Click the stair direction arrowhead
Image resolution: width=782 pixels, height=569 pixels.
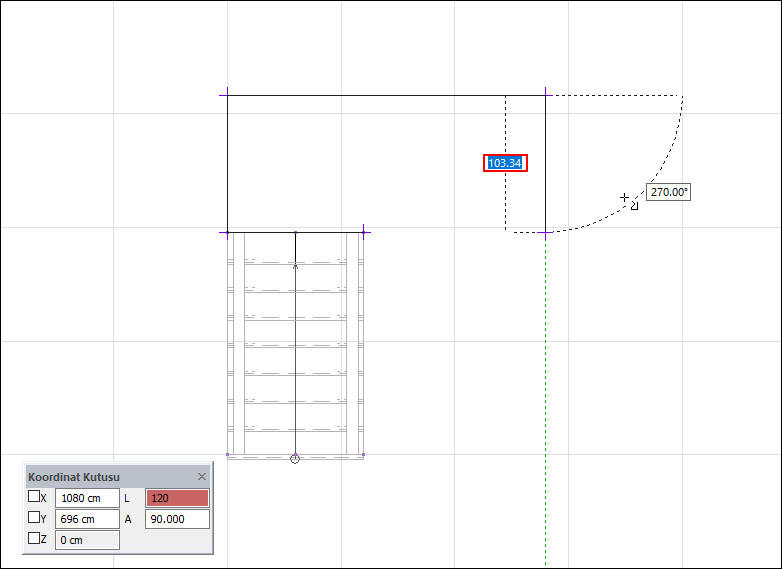point(295,266)
